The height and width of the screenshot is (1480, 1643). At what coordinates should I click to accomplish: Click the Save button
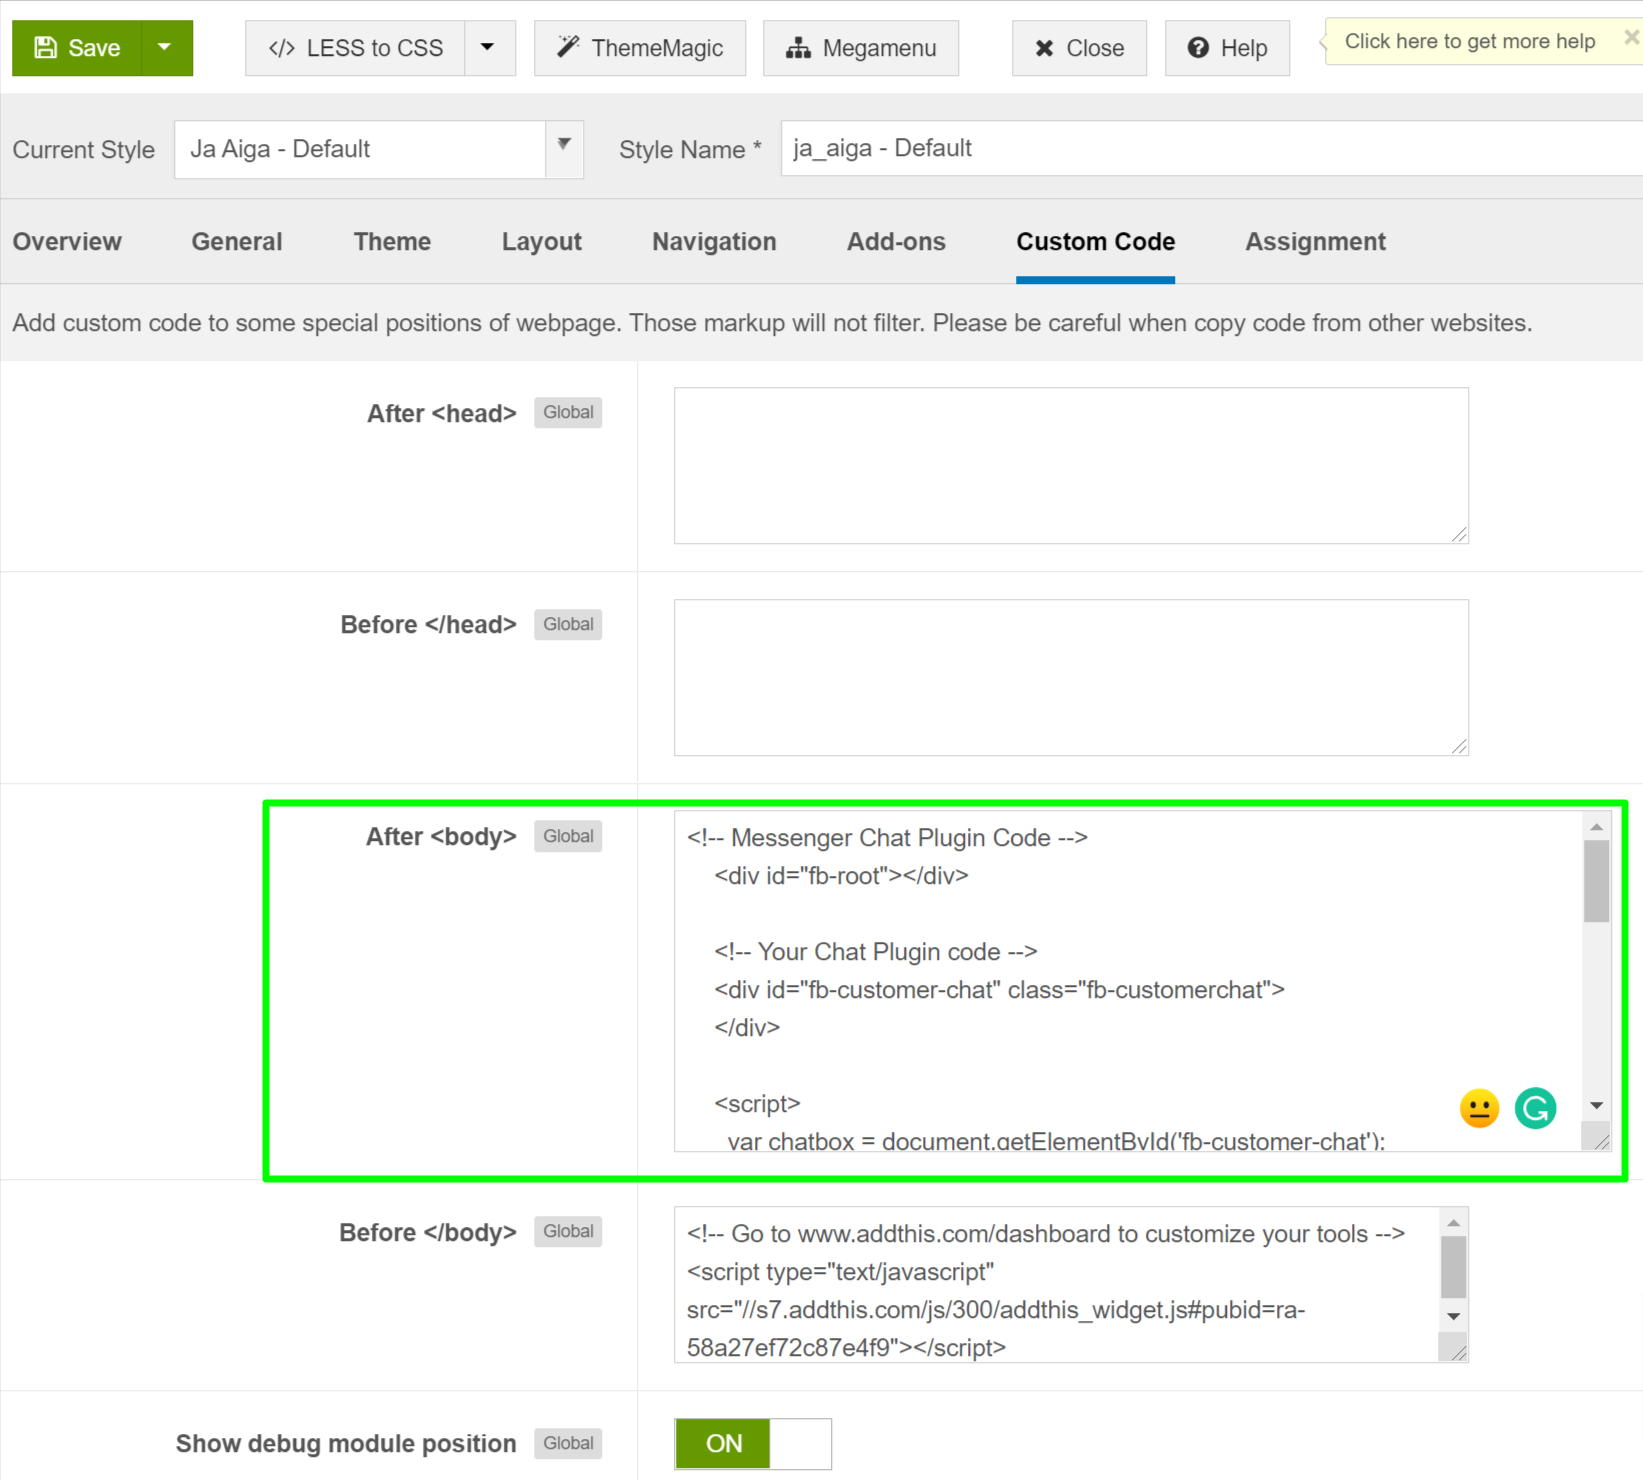77,48
